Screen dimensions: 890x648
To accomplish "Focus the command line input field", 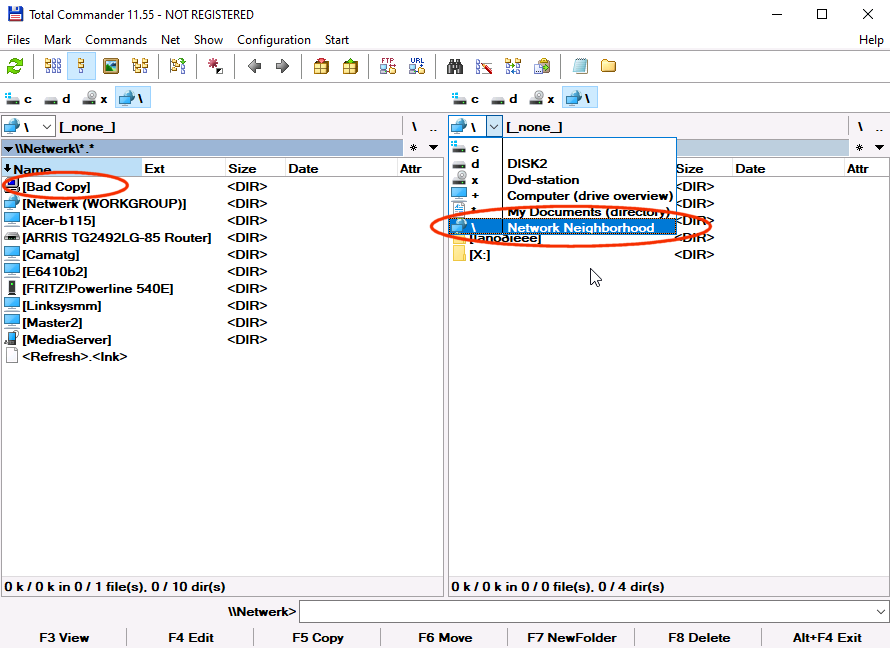I will [x=586, y=611].
